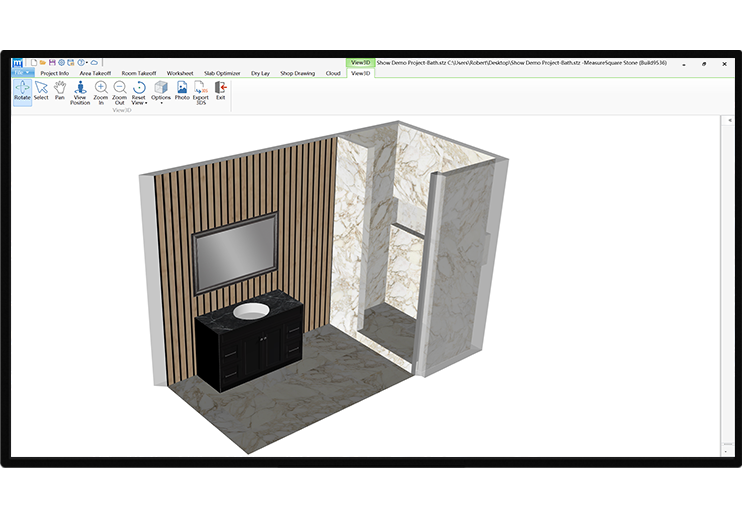The width and height of the screenshot is (742, 516).
Task: Click the wall mirror in the 3D scene
Action: click(x=236, y=252)
